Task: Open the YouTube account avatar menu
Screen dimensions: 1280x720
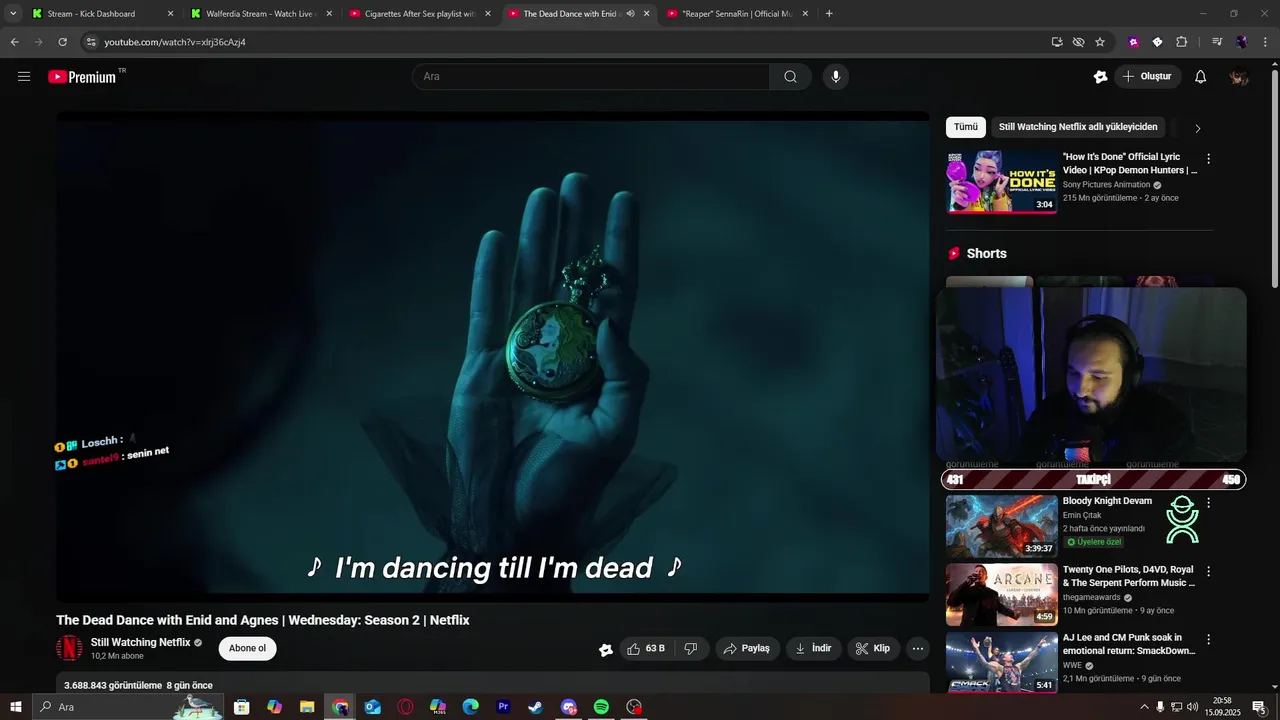Action: point(1239,77)
